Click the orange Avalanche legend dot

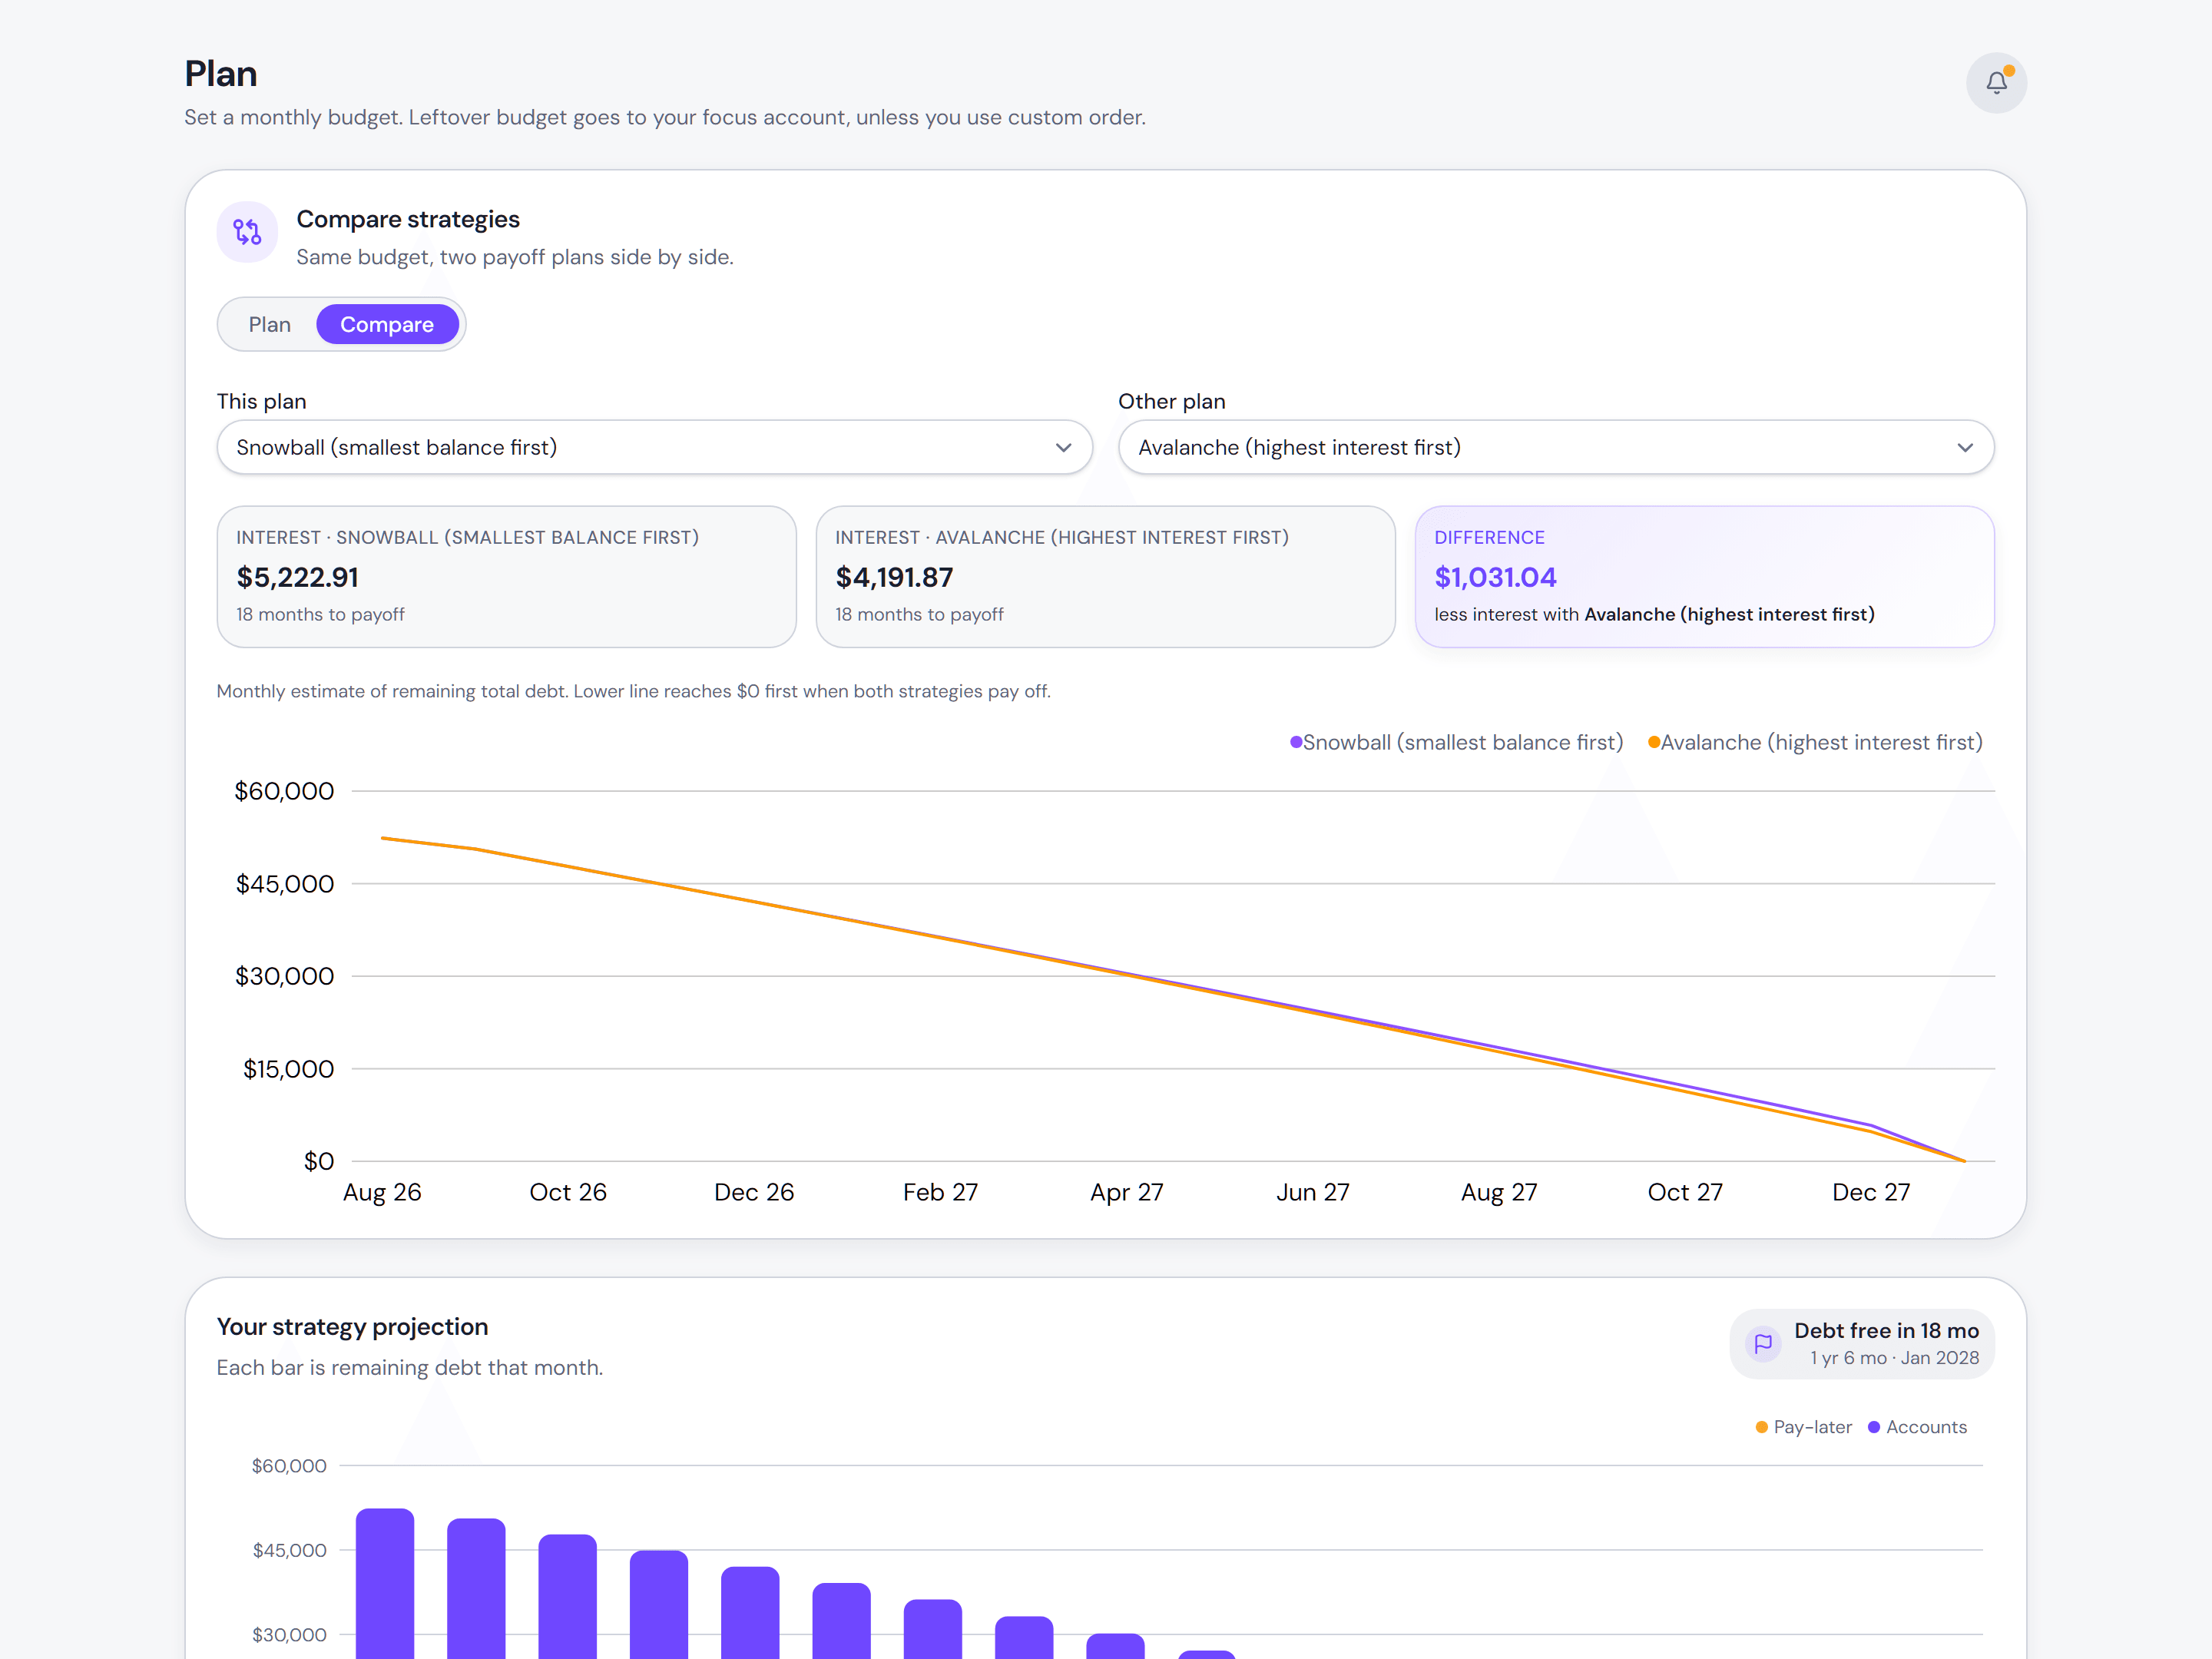click(1654, 742)
